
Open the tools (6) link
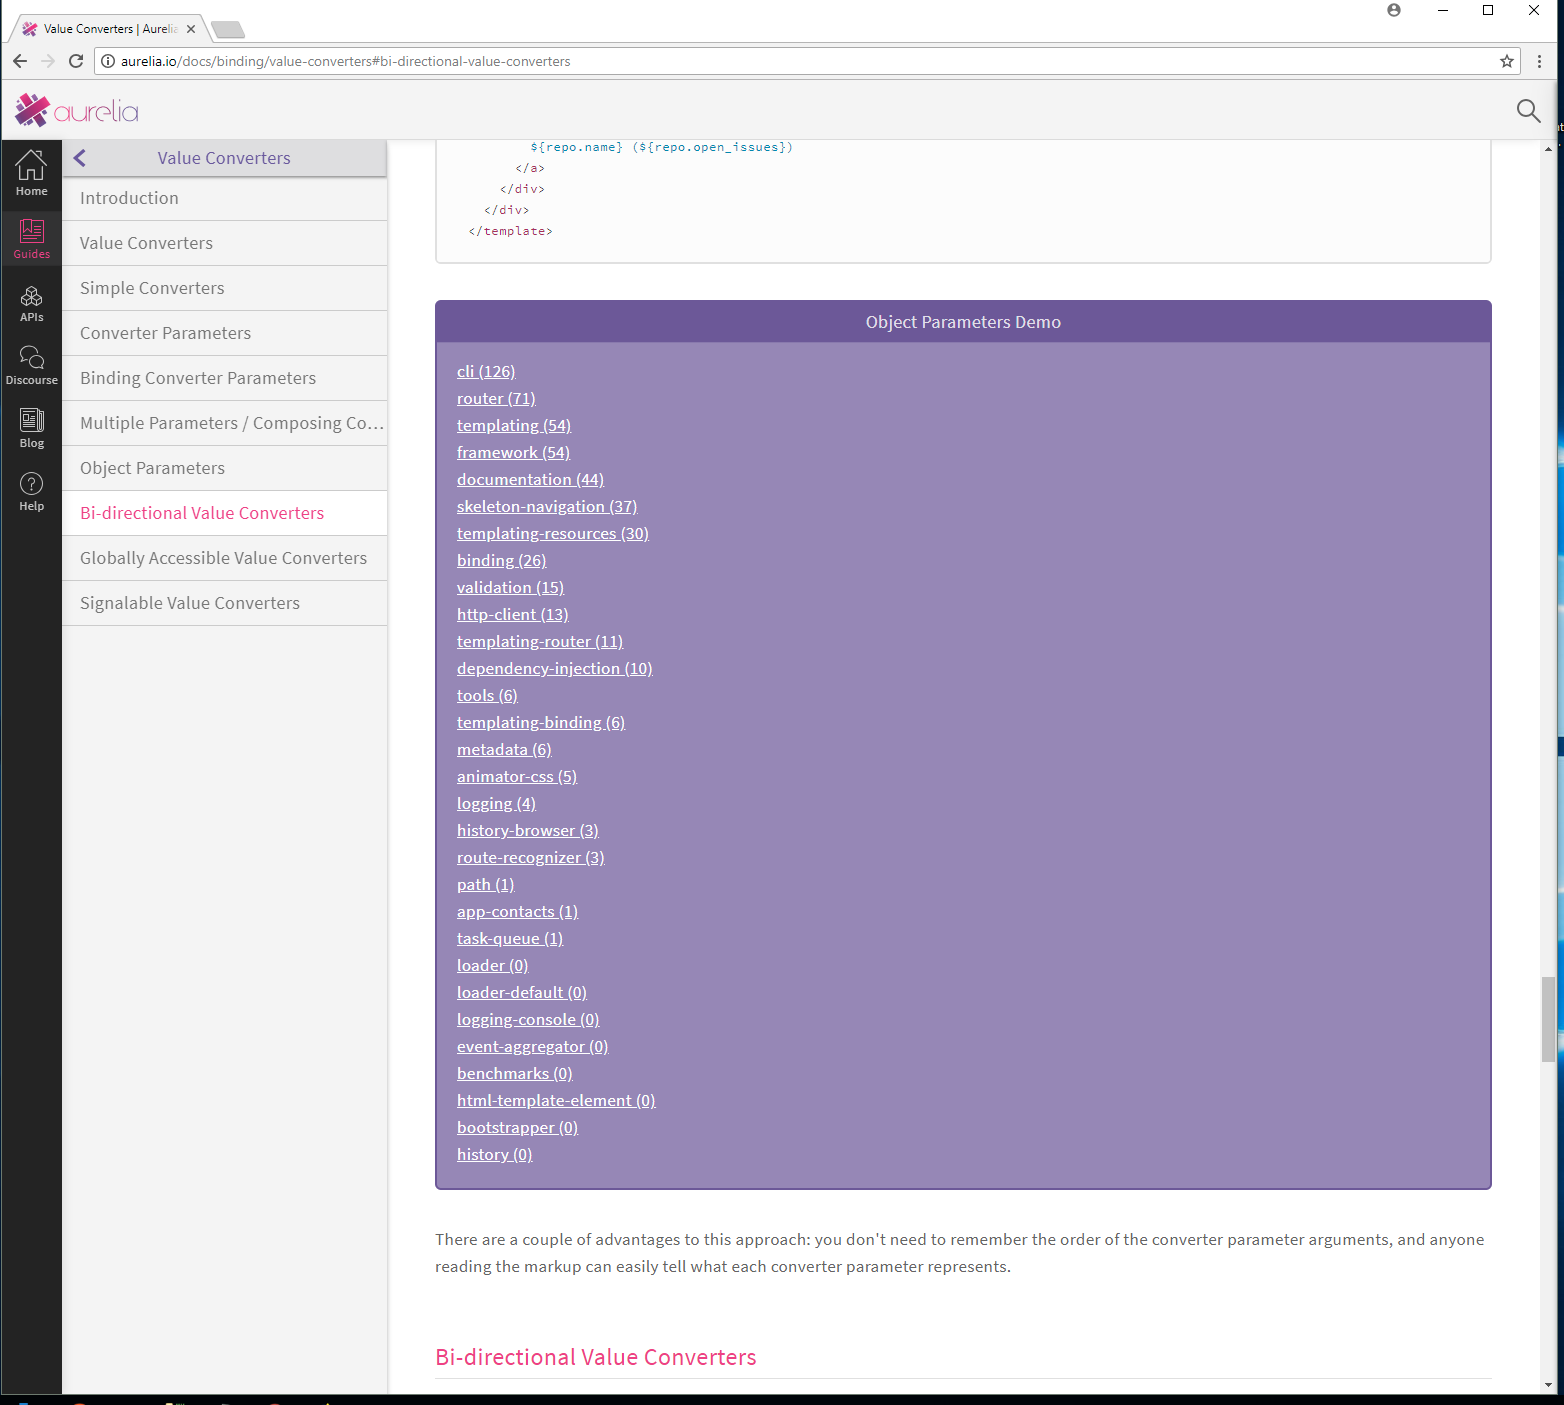coord(487,695)
